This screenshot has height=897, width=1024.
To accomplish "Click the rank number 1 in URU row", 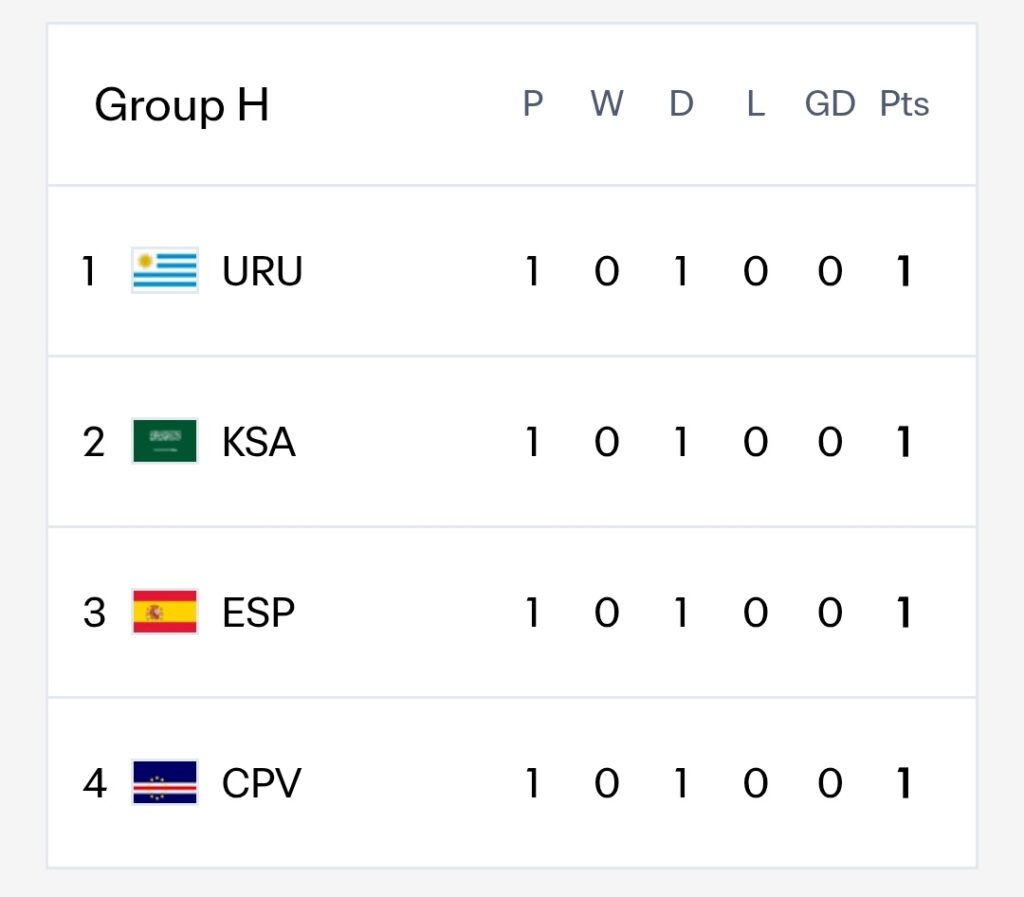I will point(89,271).
